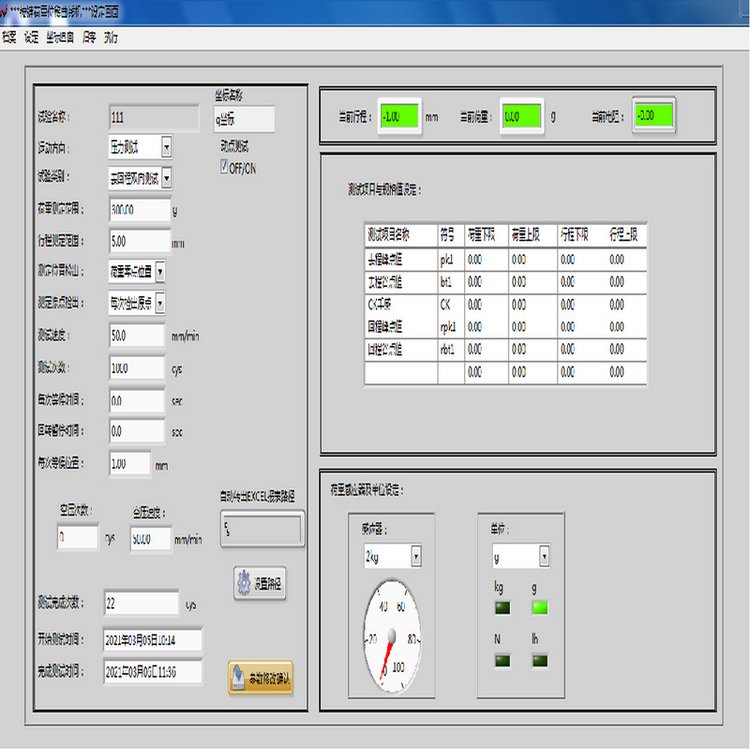
Task: Open the unit dropdown showing g
Action: coord(544,556)
